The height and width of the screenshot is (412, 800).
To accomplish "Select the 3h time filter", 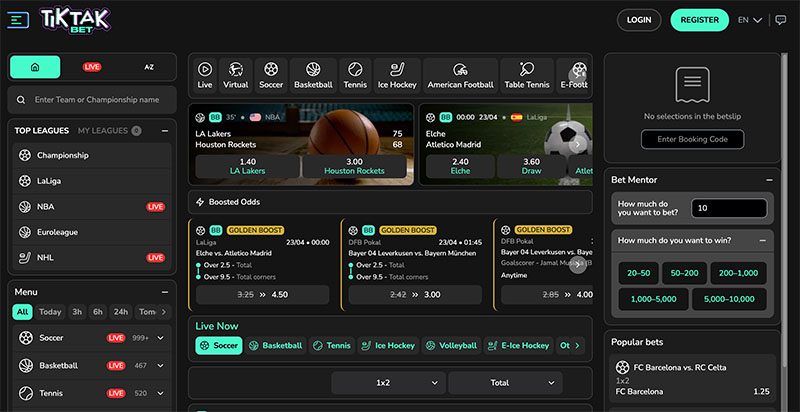I will pyautogui.click(x=77, y=312).
